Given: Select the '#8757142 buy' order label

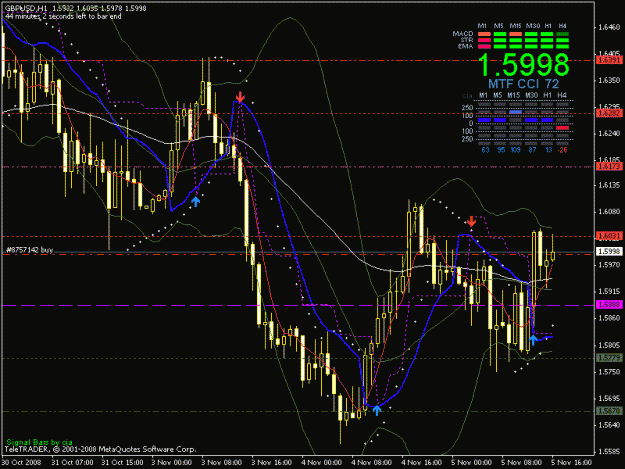Looking at the screenshot, I should pyautogui.click(x=29, y=250).
